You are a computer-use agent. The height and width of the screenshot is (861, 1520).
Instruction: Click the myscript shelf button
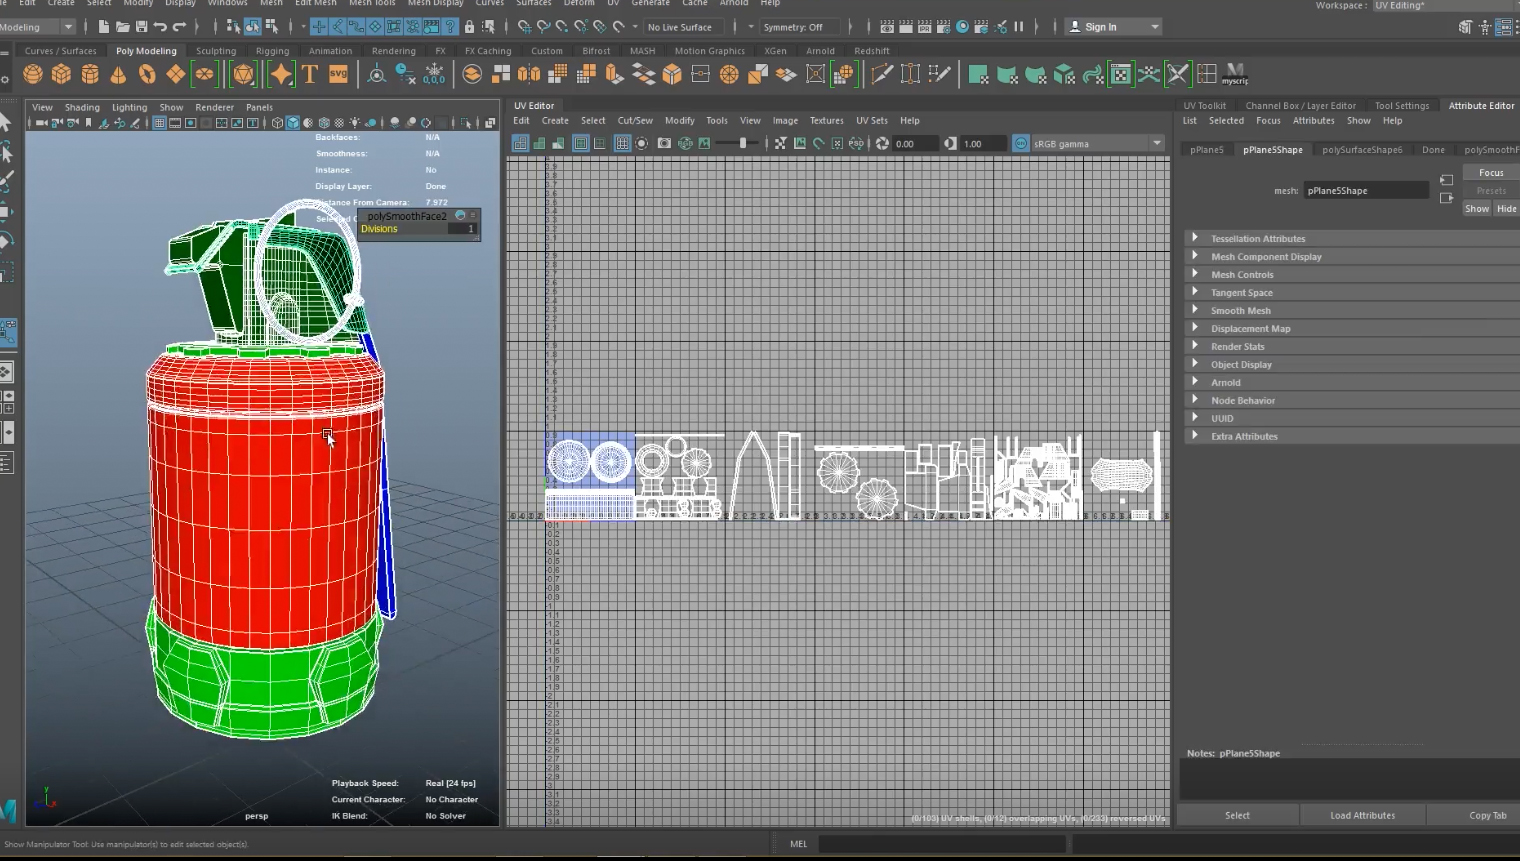(x=1235, y=75)
